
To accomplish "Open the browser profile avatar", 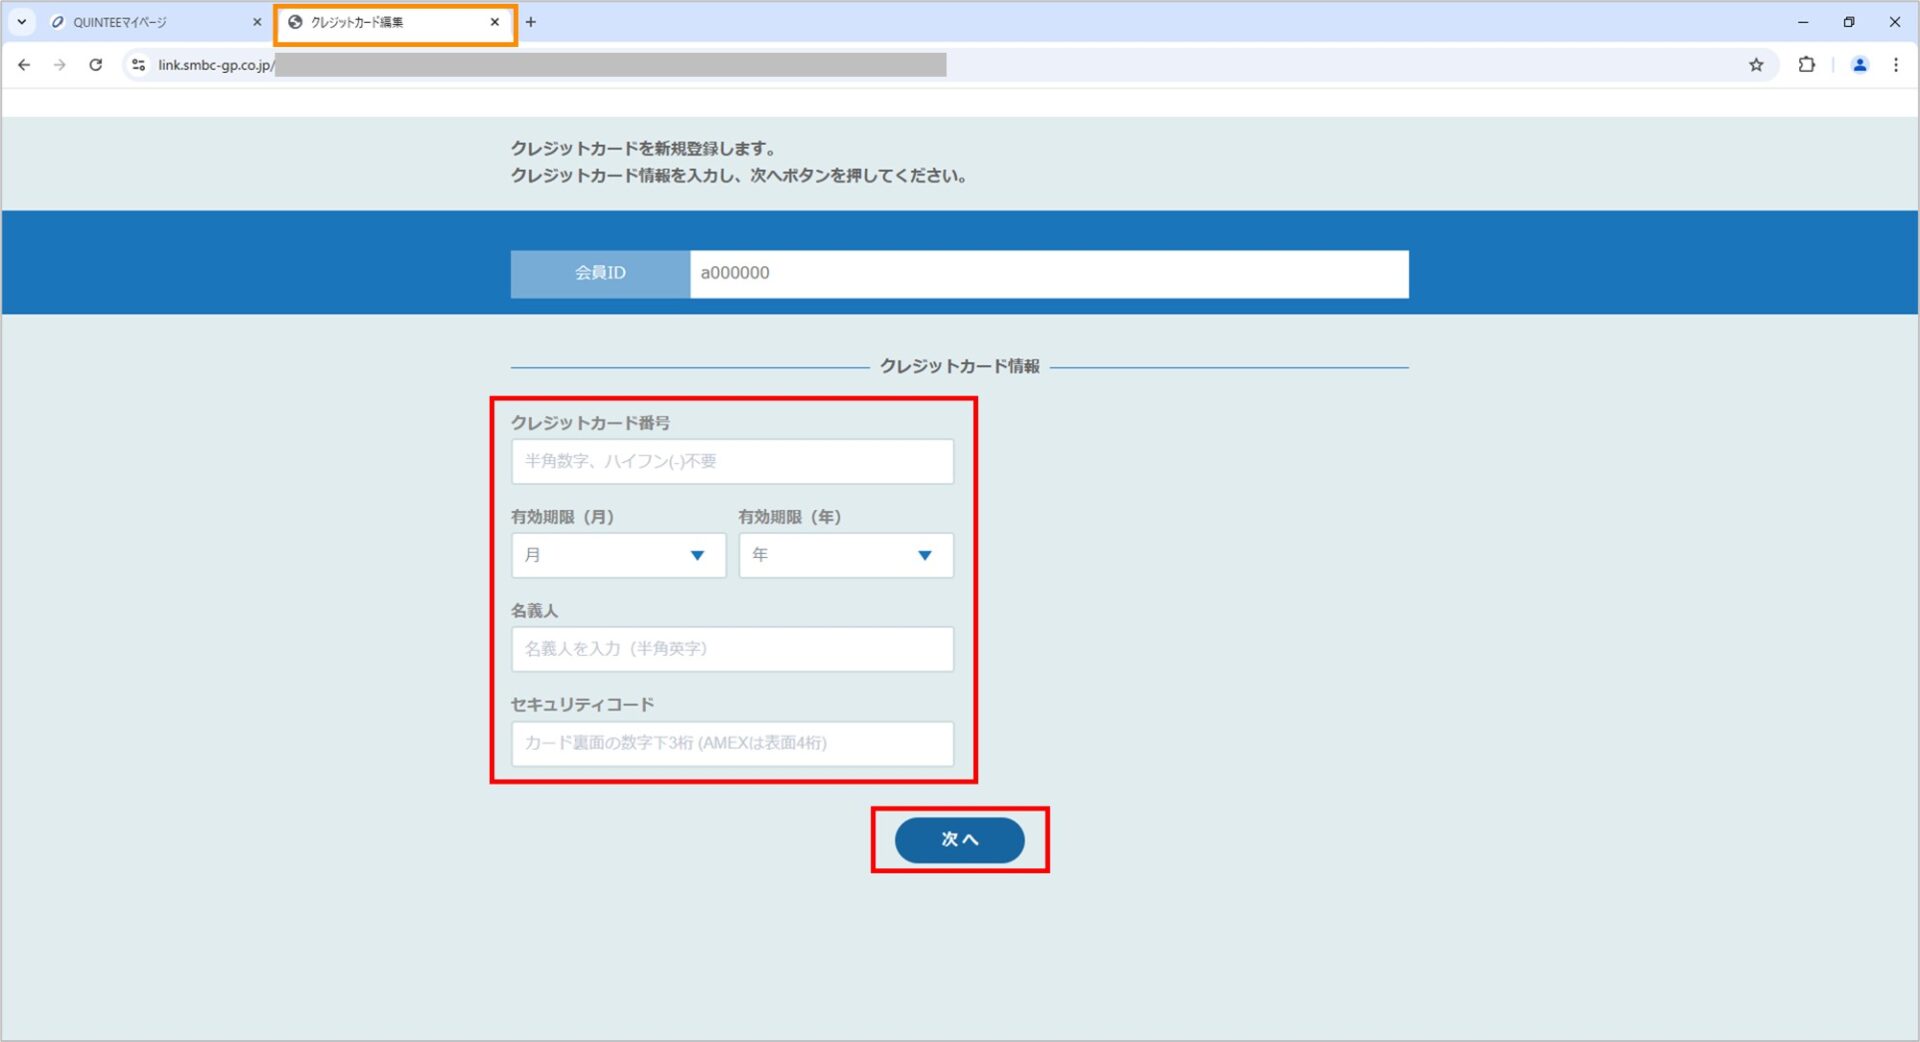I will tap(1859, 65).
